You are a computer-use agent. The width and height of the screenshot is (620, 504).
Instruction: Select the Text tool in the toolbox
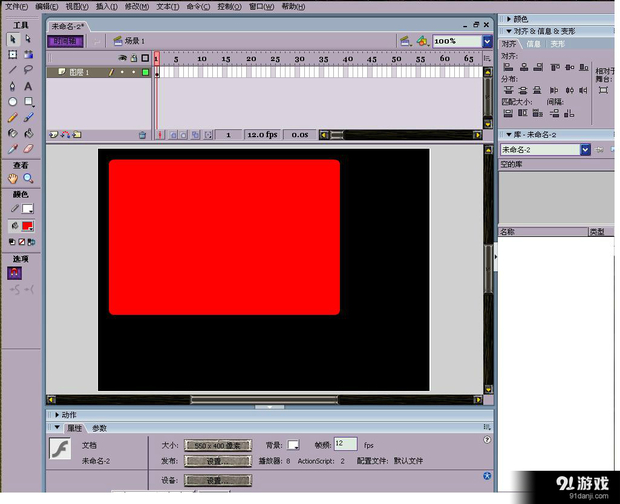28,86
